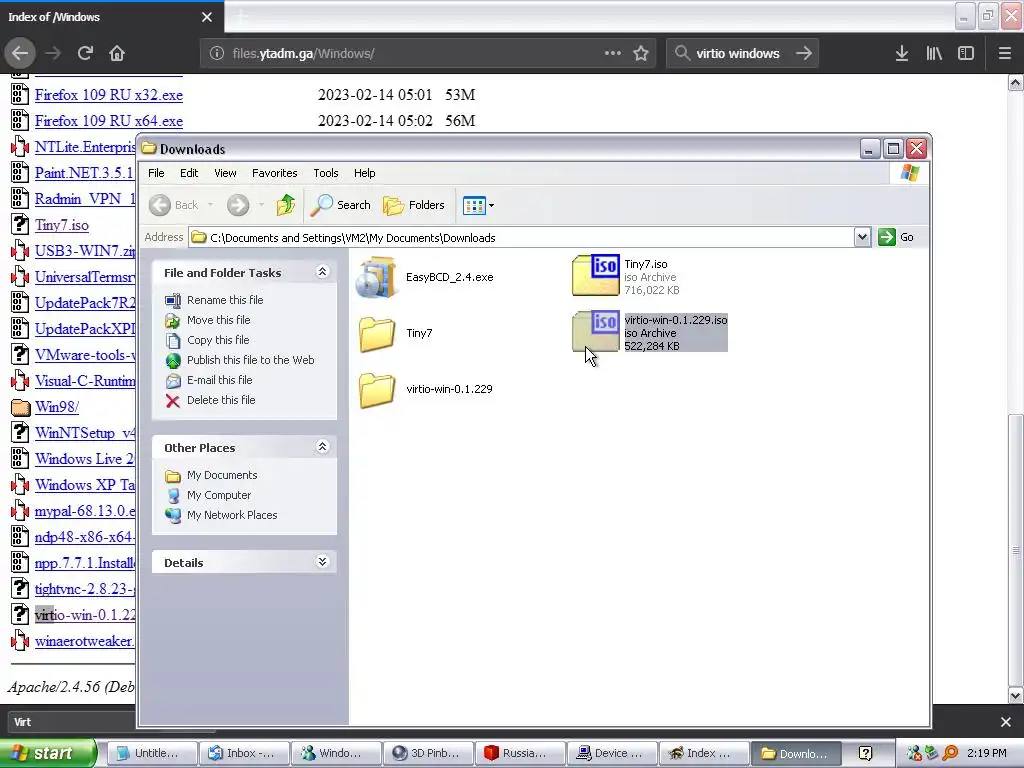Open the Edit menu

pos(189,173)
